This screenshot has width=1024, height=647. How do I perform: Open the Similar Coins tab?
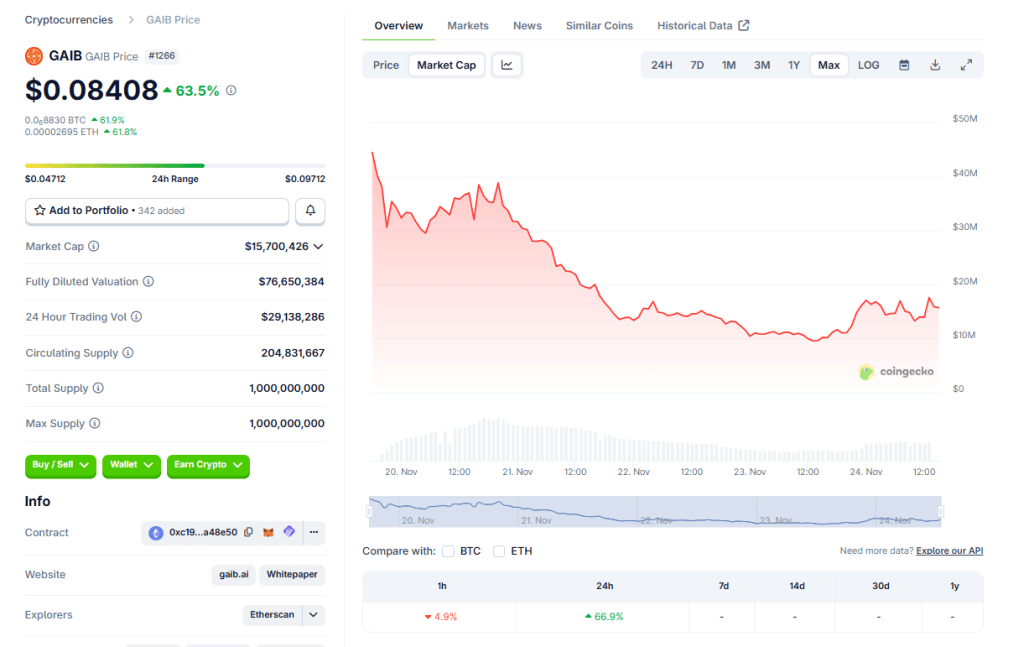[x=599, y=26]
